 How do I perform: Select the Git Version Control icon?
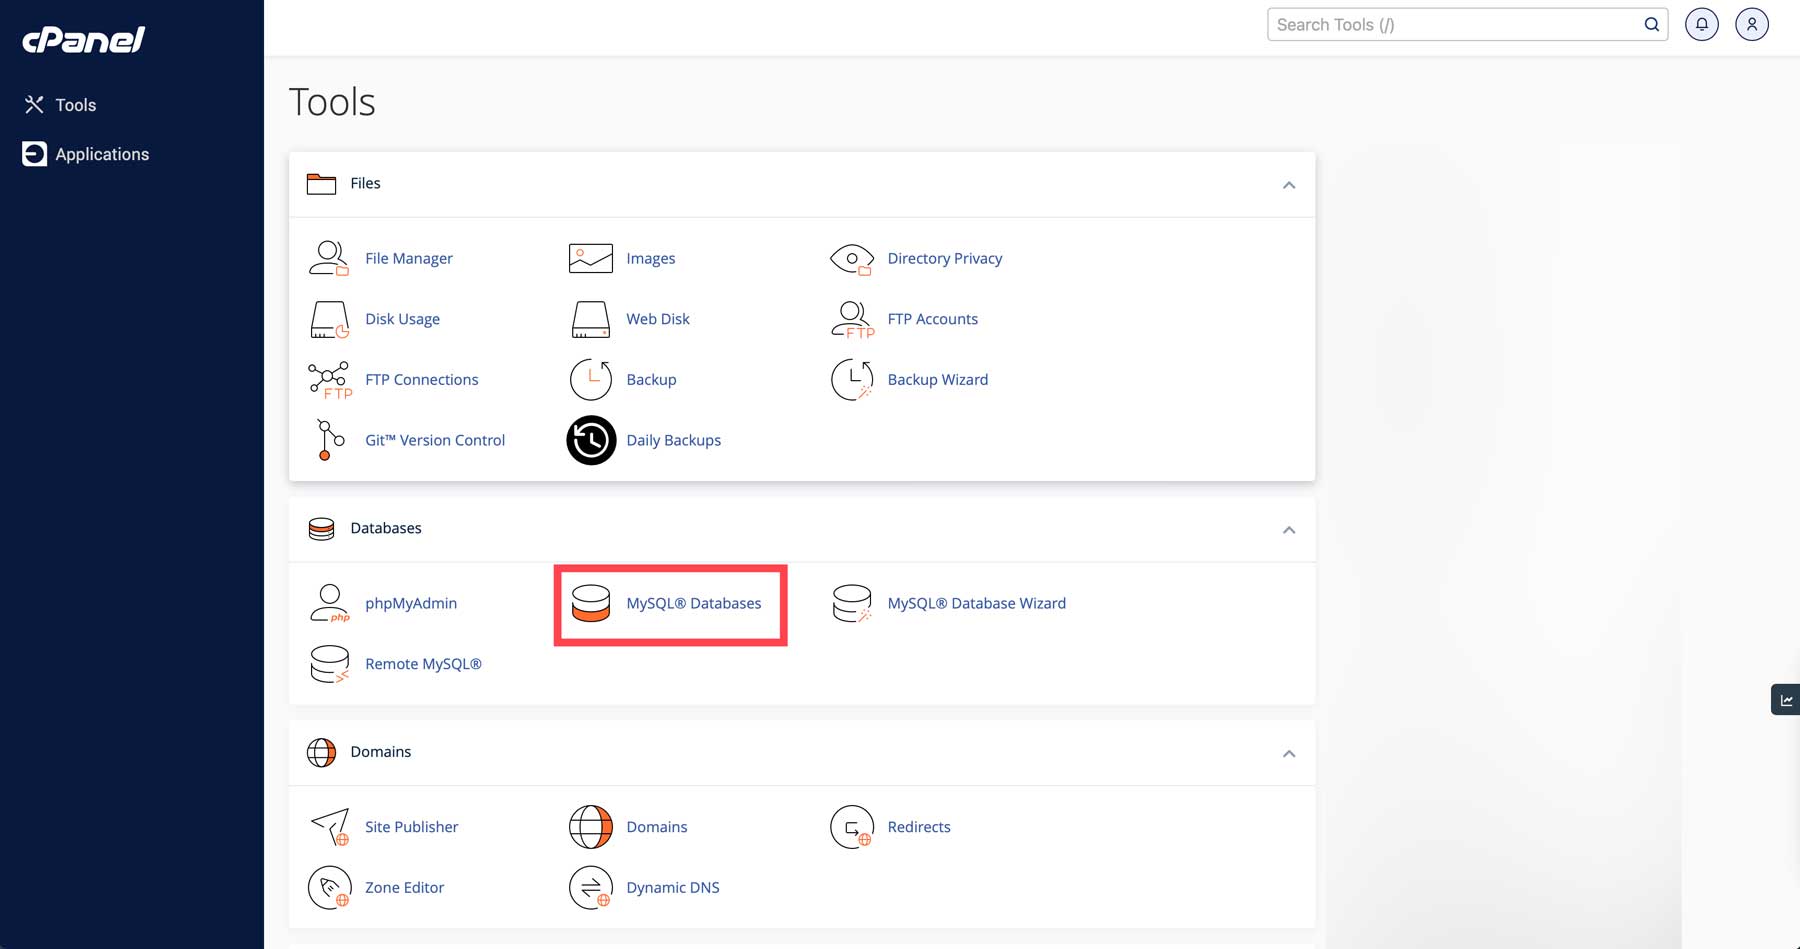click(329, 439)
